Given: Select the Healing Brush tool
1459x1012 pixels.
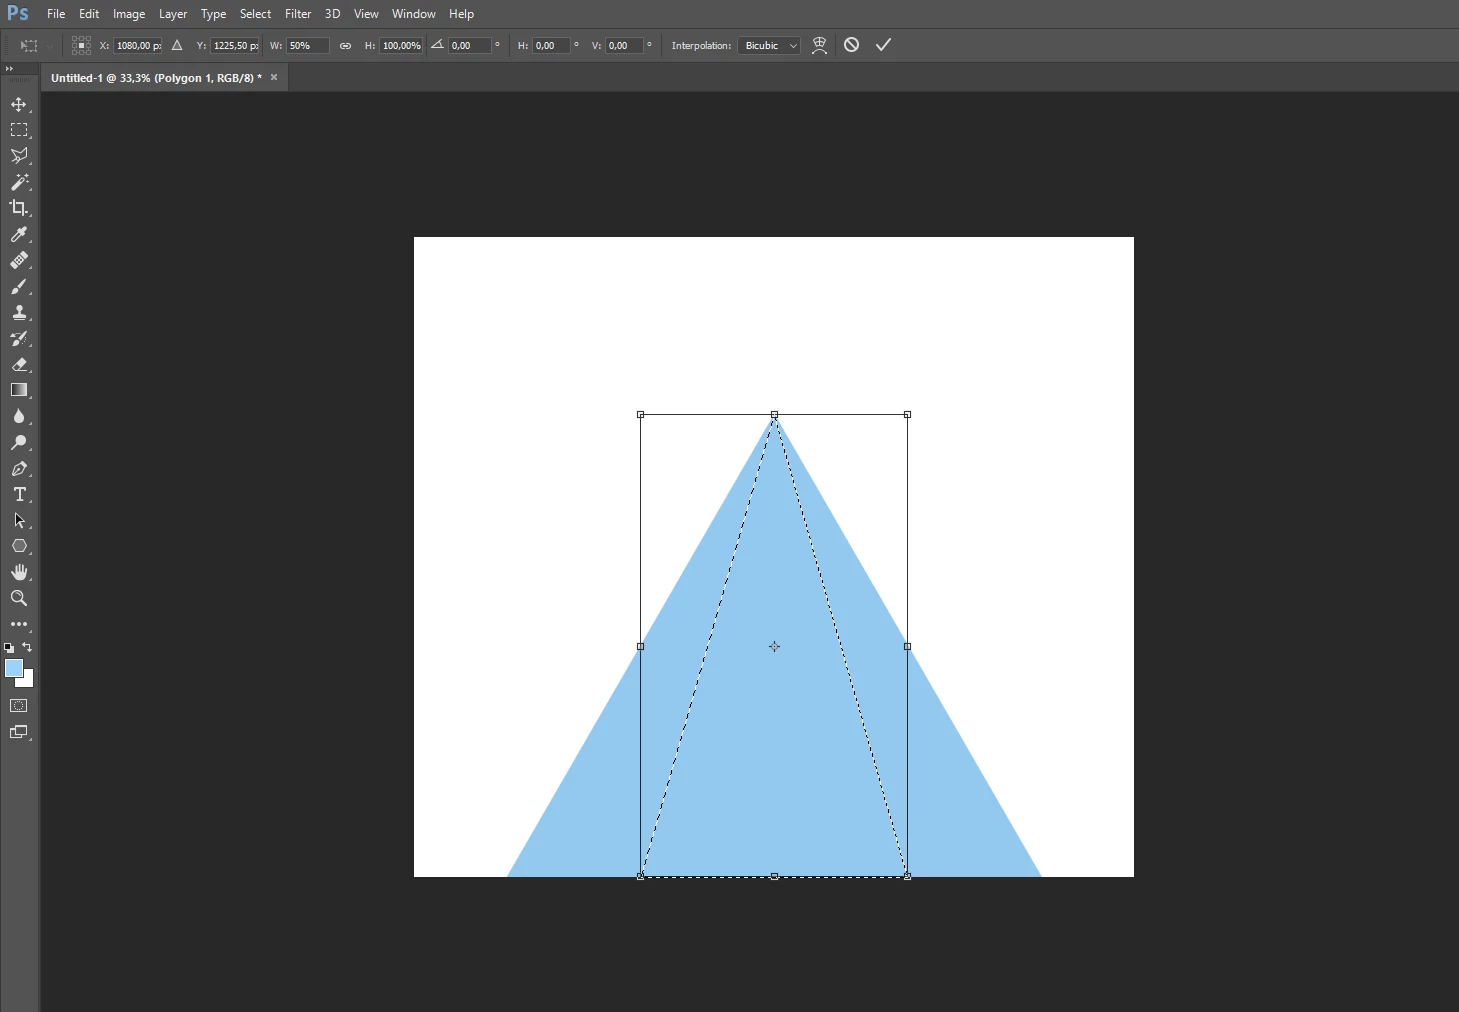Looking at the screenshot, I should coord(19,260).
